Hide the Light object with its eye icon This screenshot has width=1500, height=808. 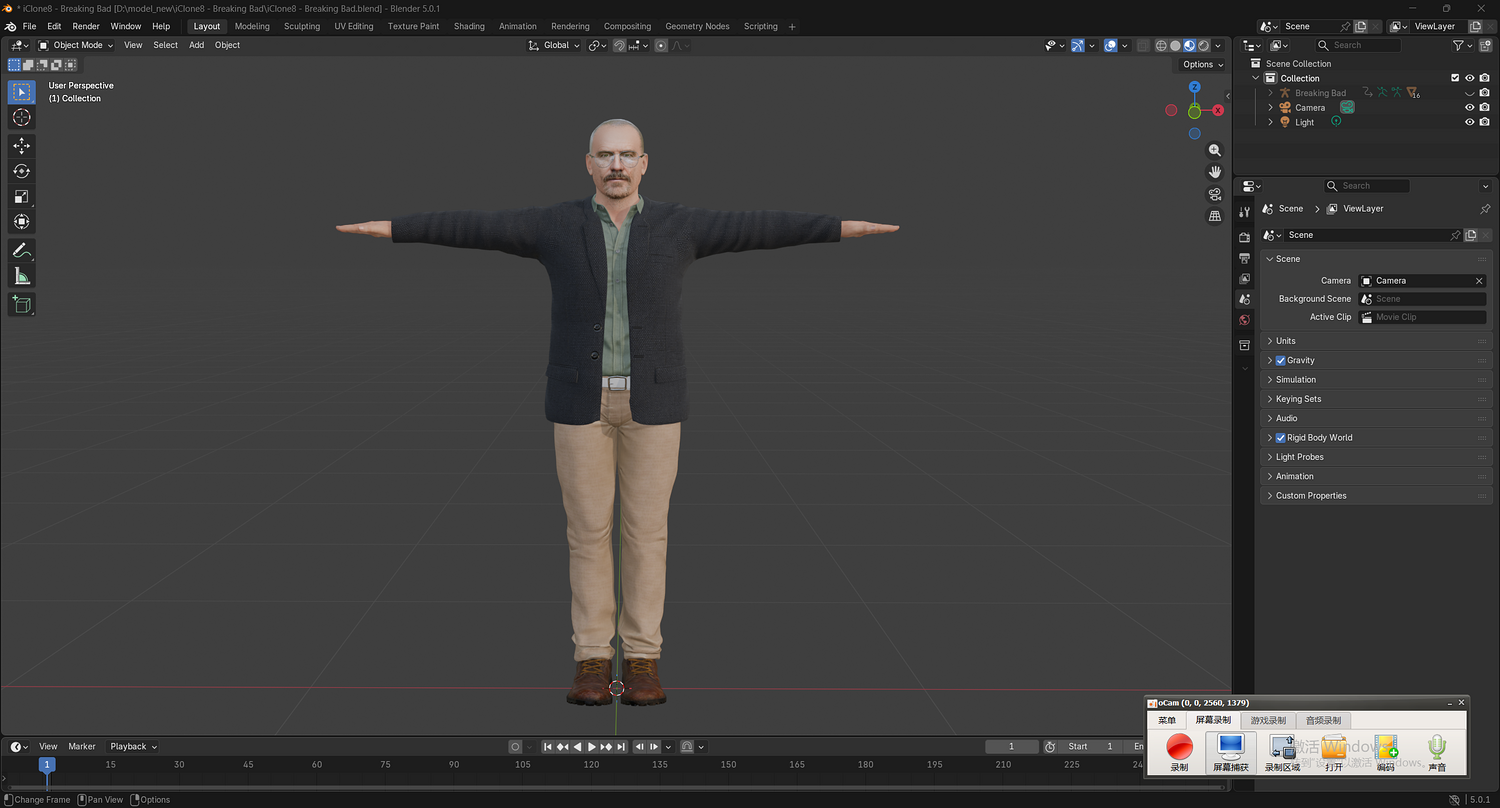click(1470, 122)
